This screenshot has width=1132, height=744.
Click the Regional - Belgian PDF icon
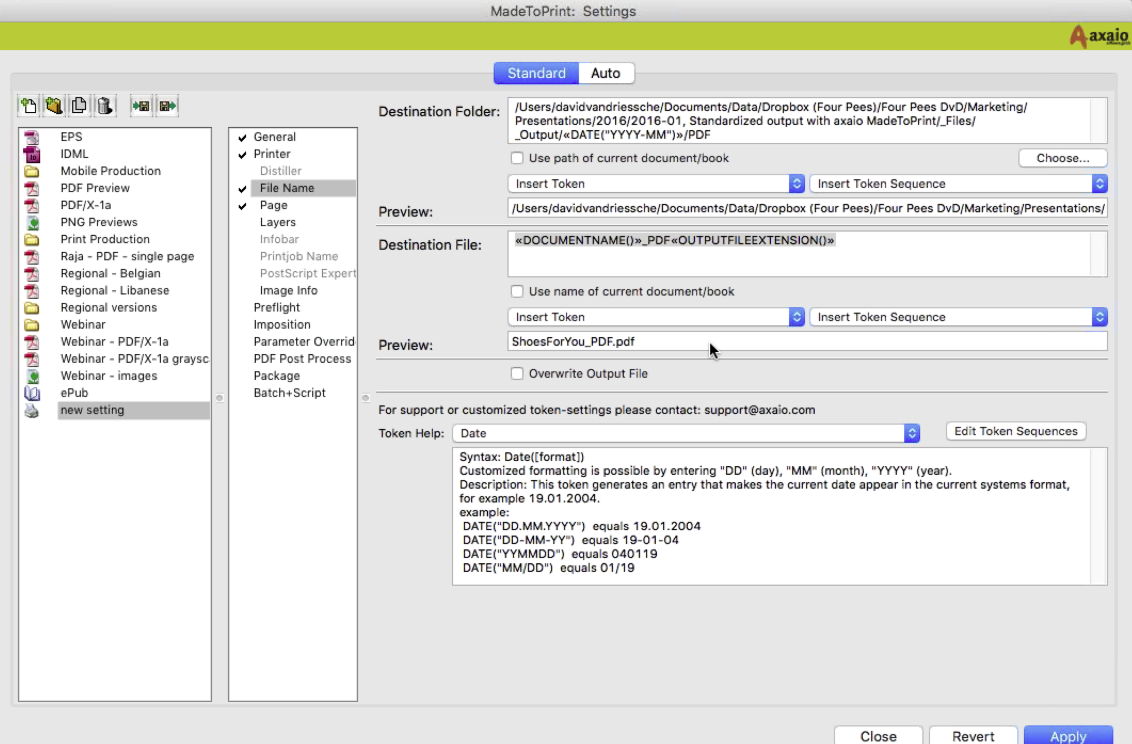pyautogui.click(x=32, y=273)
